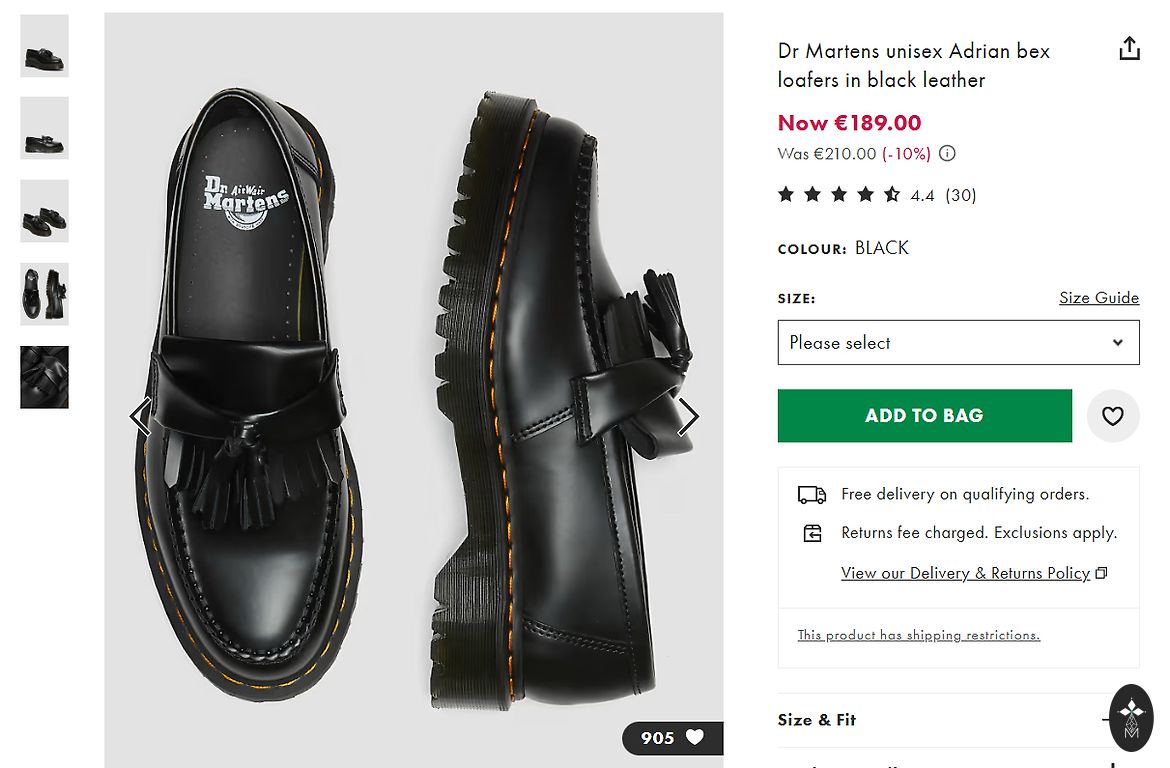Select the third thumbnail showing shoe pair

[45, 211]
